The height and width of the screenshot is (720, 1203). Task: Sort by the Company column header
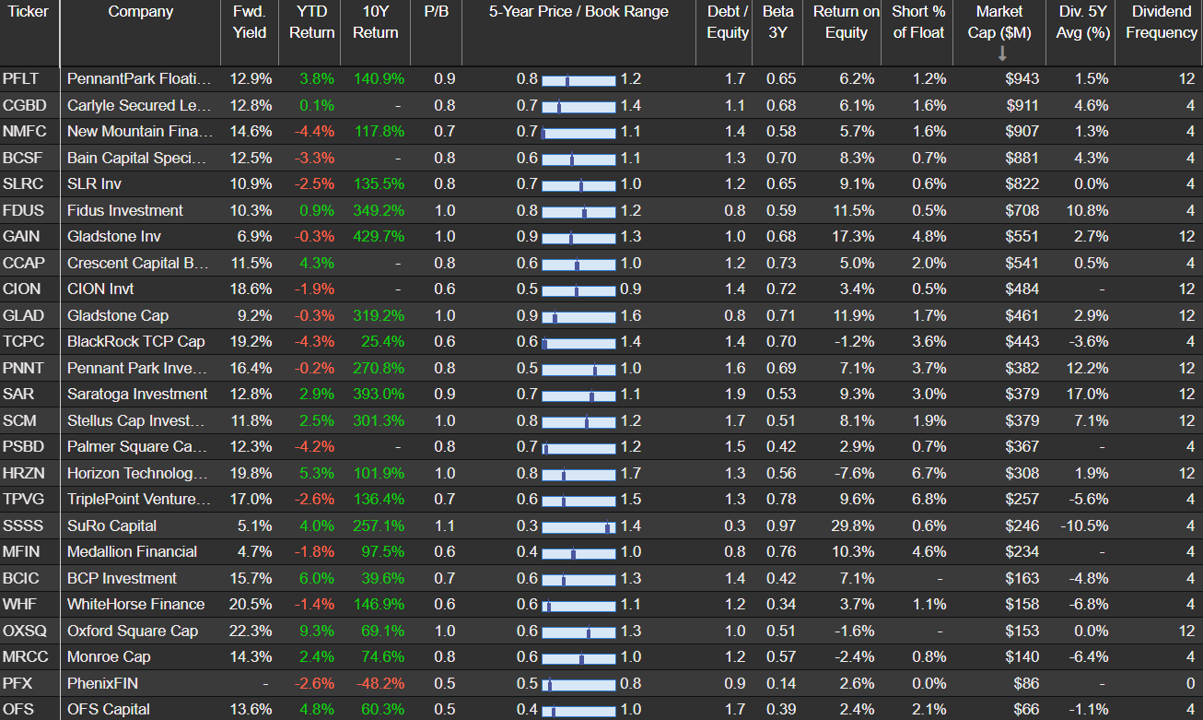pyautogui.click(x=140, y=12)
